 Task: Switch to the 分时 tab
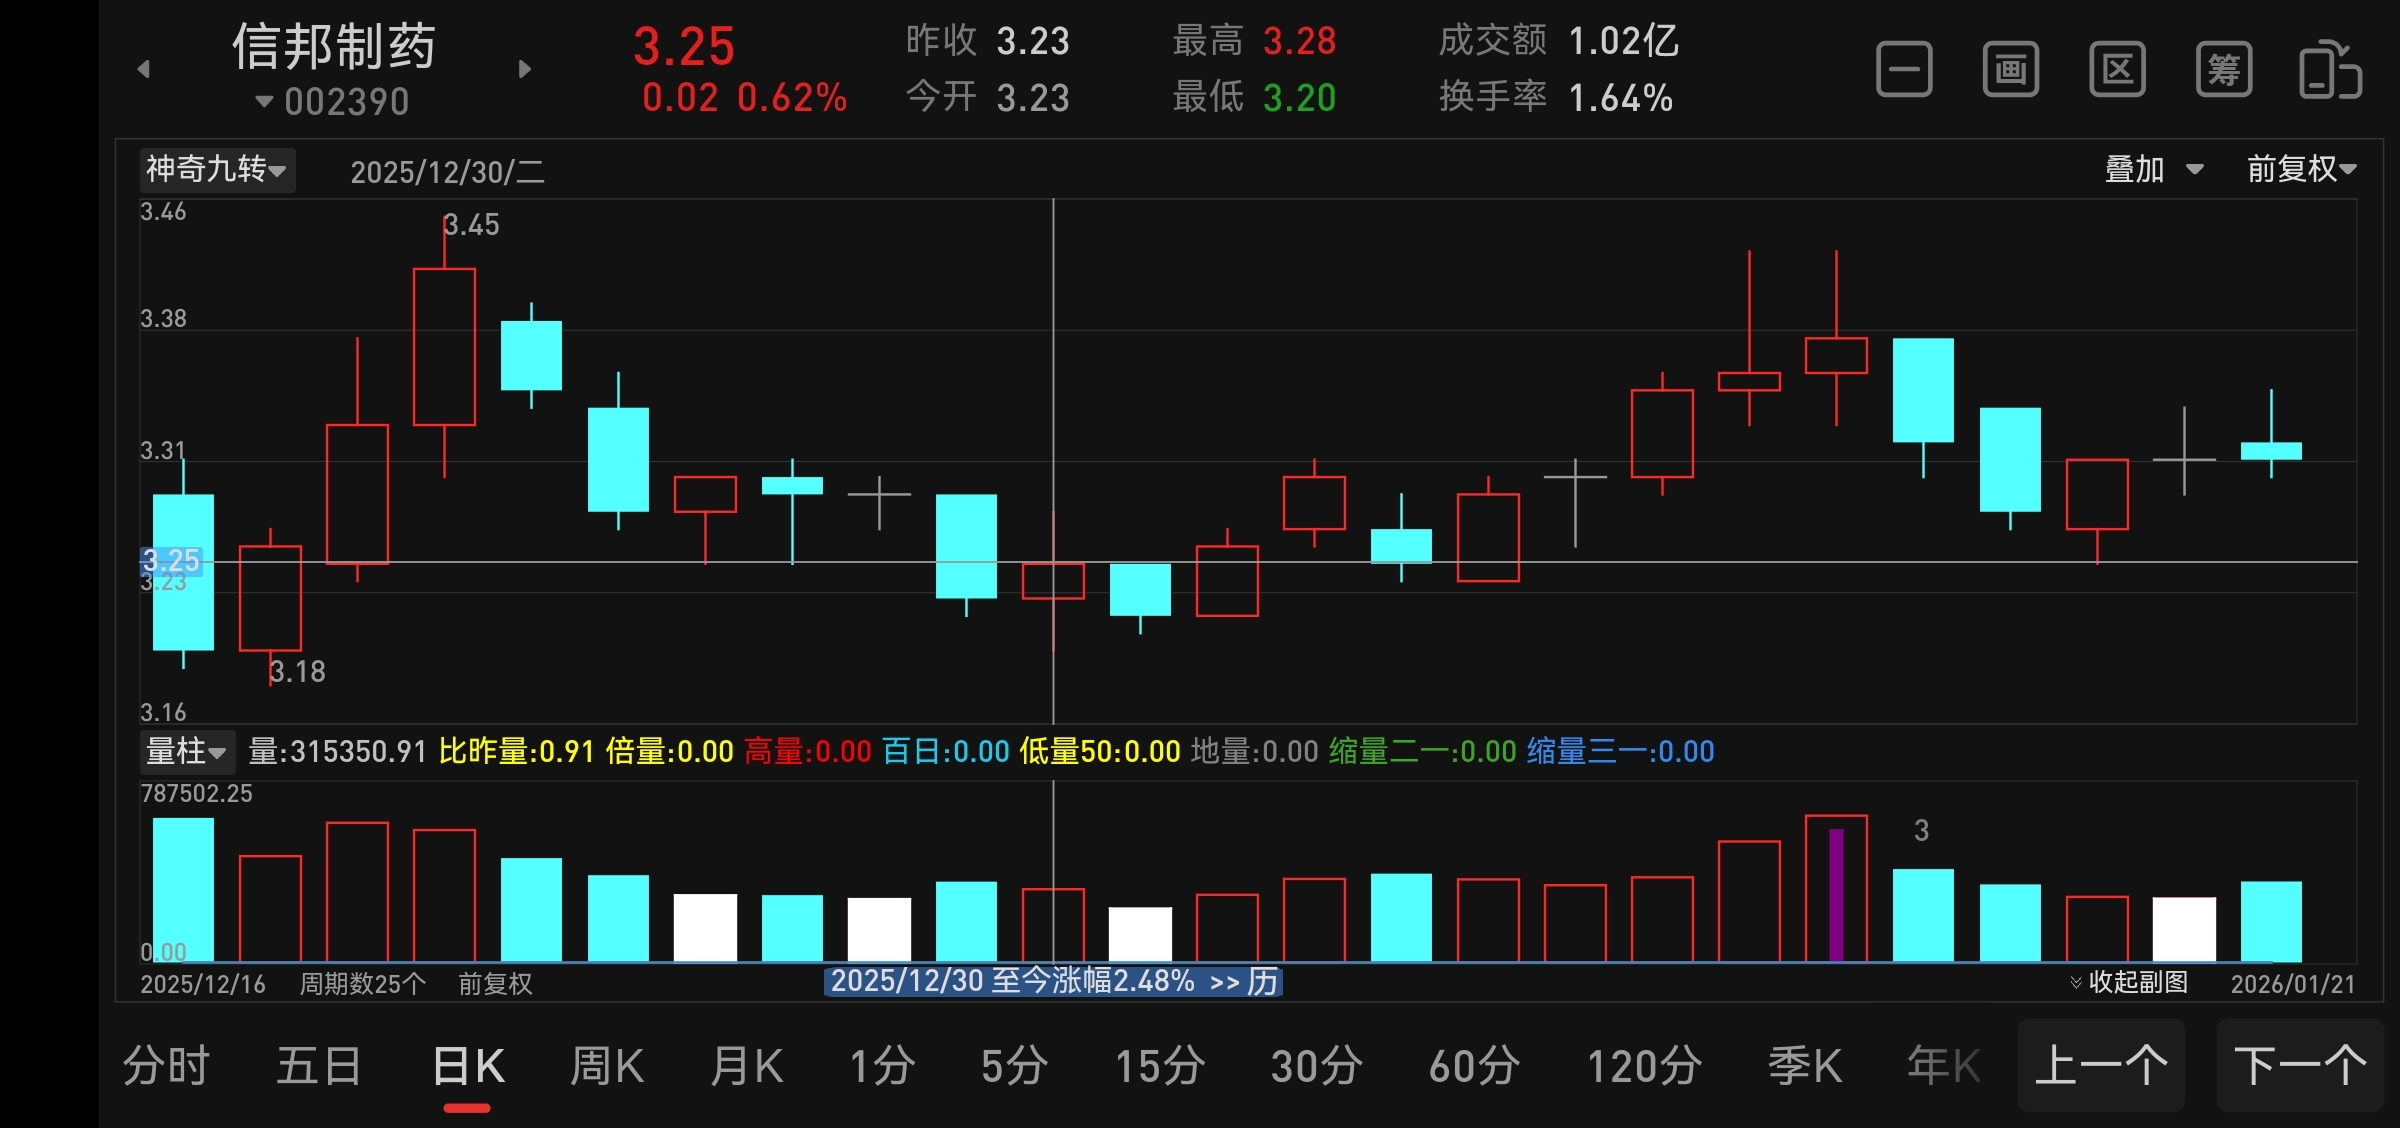point(166,1065)
